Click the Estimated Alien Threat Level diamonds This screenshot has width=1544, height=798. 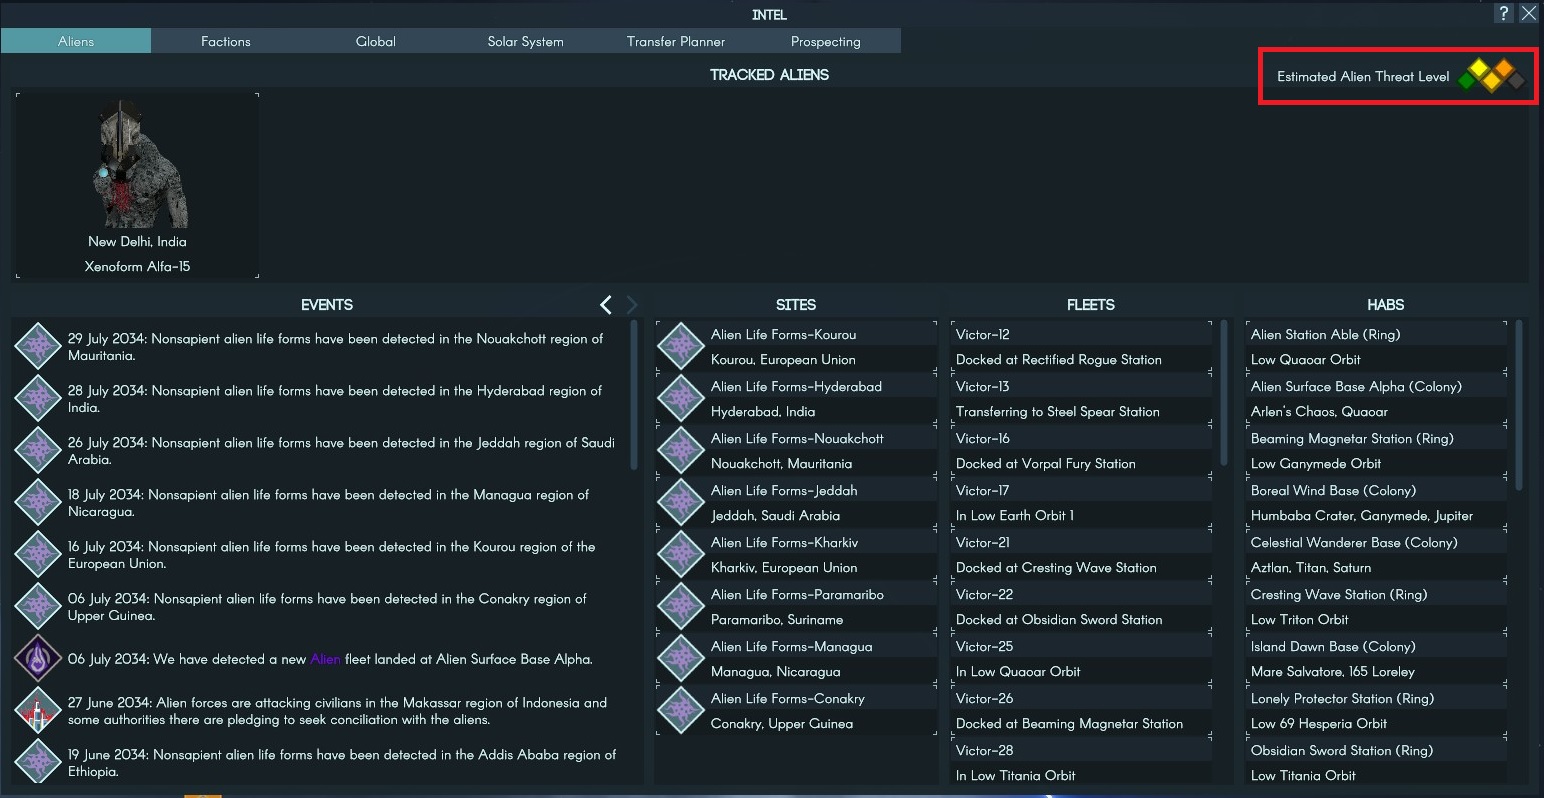tap(1491, 76)
